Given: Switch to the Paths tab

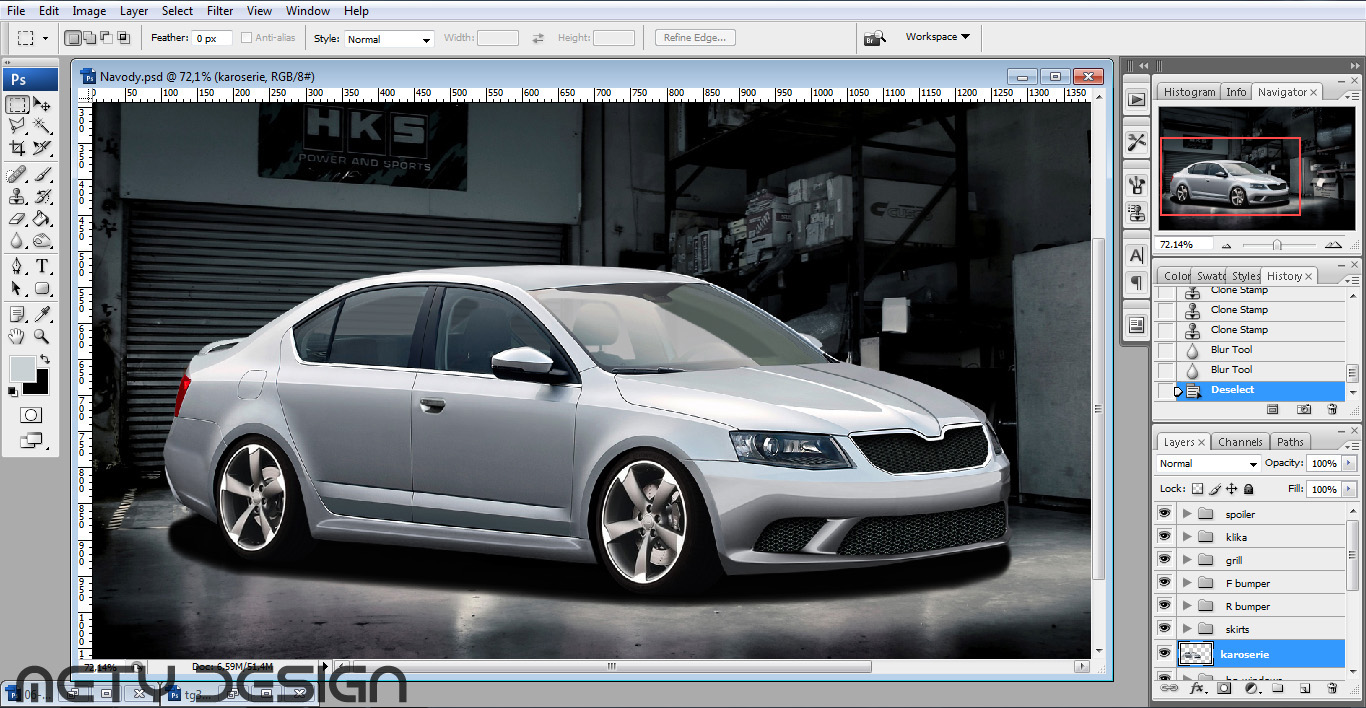Looking at the screenshot, I should click(x=1290, y=442).
